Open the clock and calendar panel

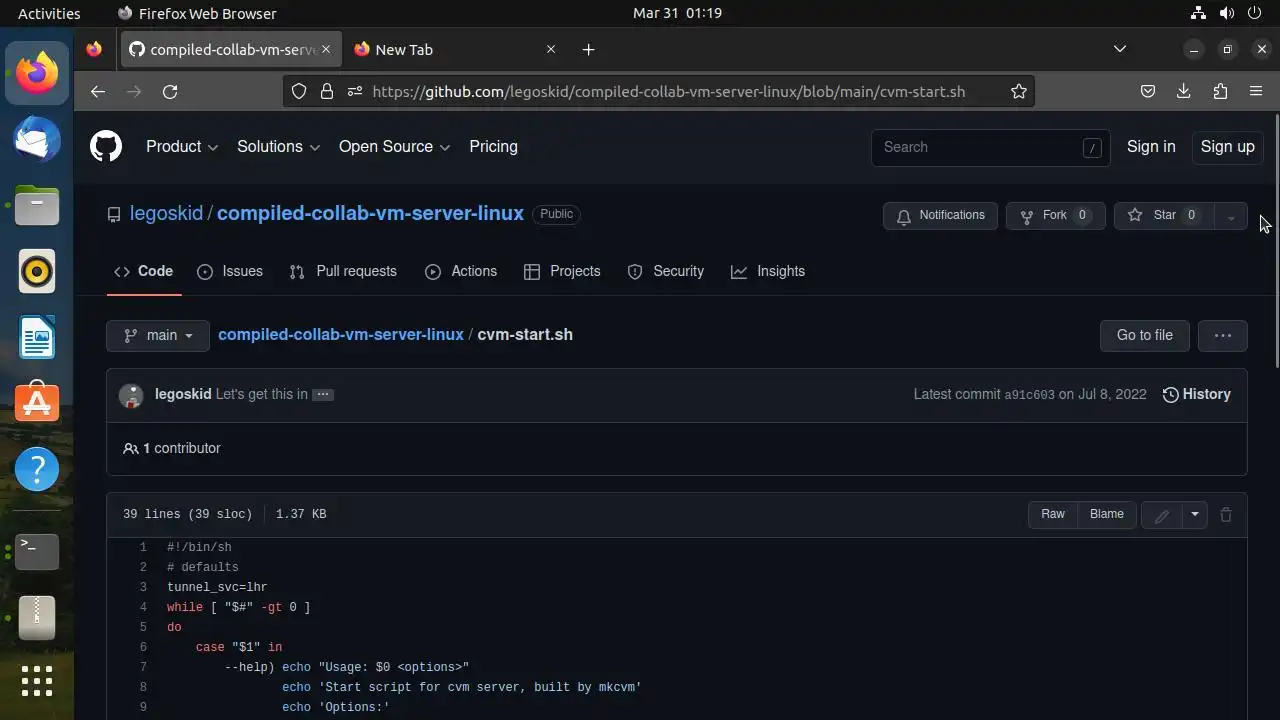coord(677,13)
